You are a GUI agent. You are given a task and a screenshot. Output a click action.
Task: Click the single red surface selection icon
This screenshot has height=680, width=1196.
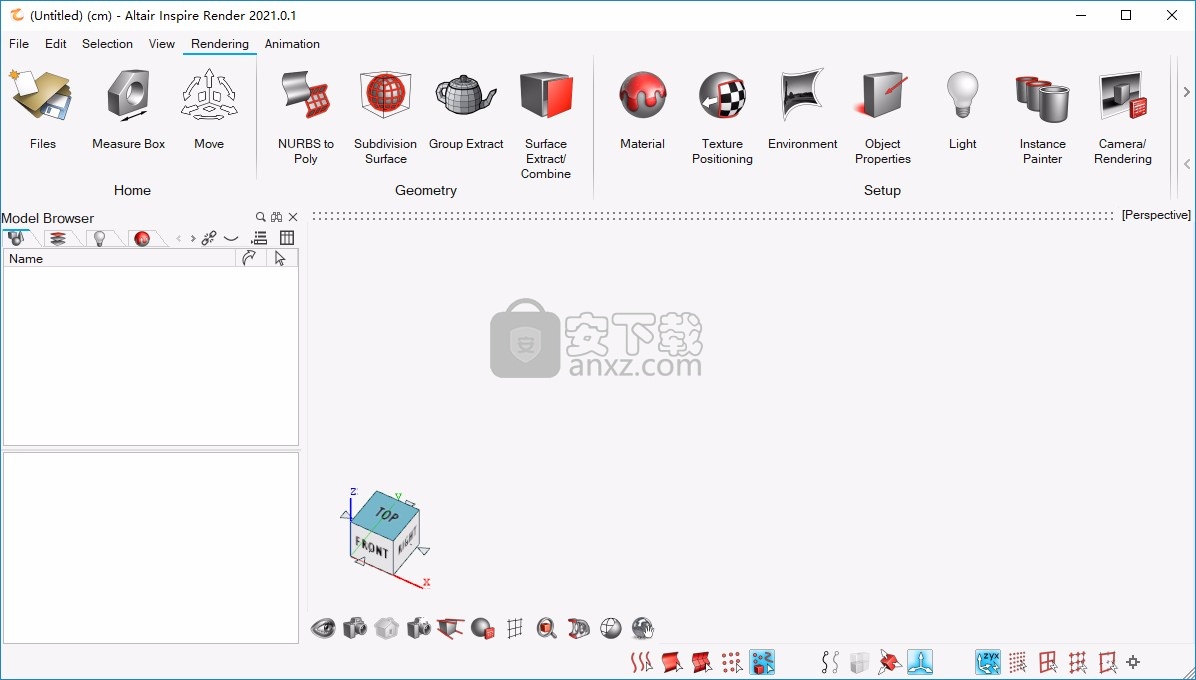point(672,662)
